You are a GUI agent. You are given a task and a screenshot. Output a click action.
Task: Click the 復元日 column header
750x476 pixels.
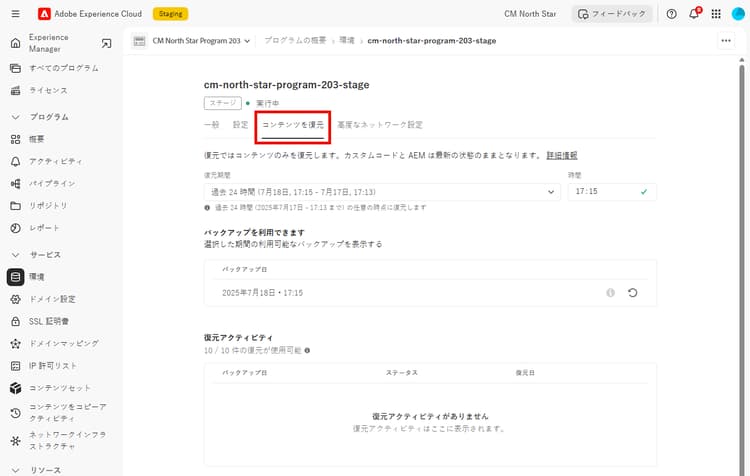[x=525, y=373]
